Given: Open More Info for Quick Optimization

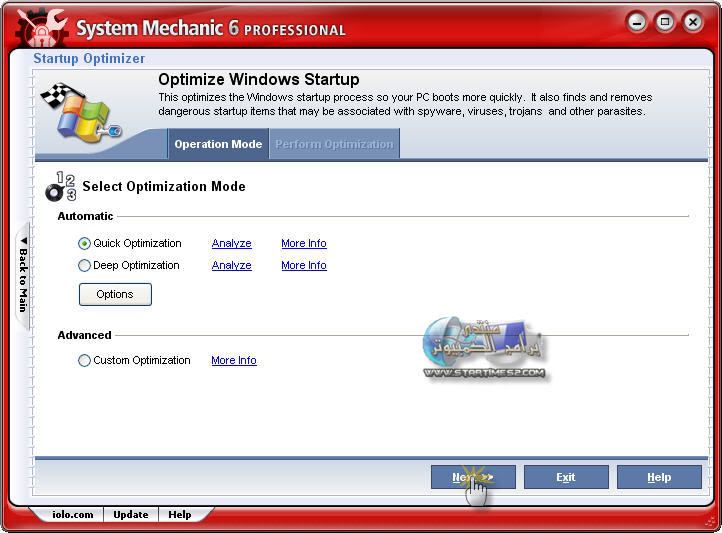Looking at the screenshot, I should pyautogui.click(x=304, y=243).
